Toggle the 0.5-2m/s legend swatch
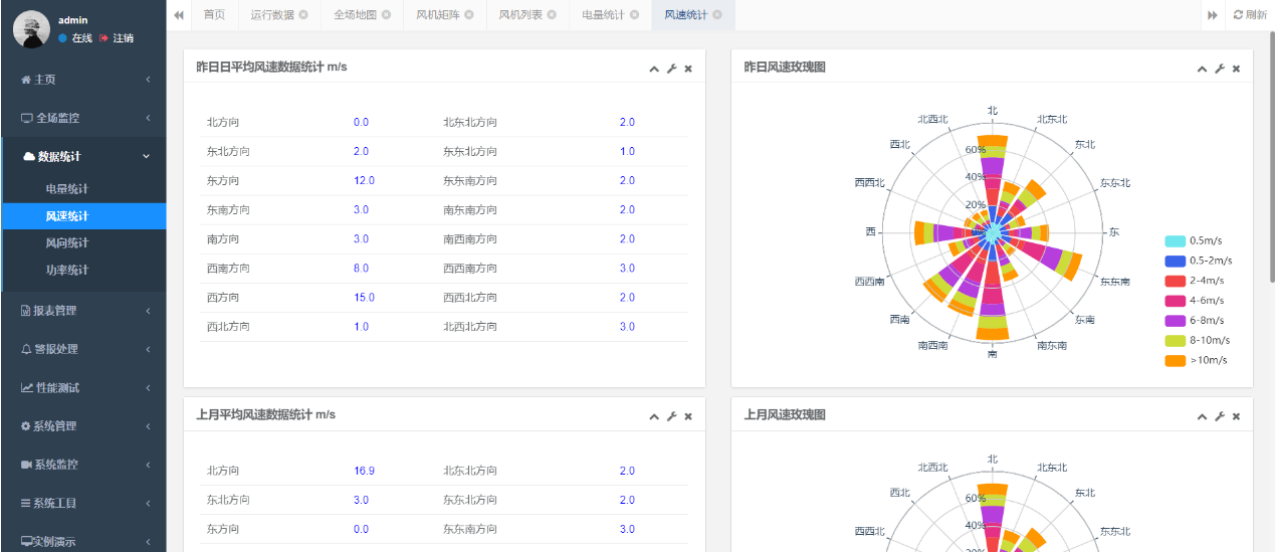 (x=1175, y=261)
